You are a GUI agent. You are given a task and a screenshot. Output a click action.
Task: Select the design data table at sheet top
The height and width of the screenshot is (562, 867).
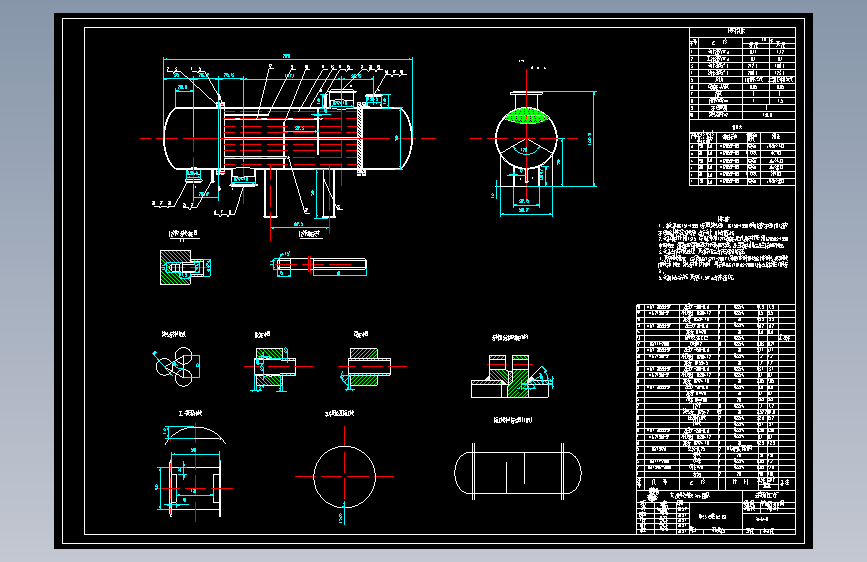[x=743, y=73]
